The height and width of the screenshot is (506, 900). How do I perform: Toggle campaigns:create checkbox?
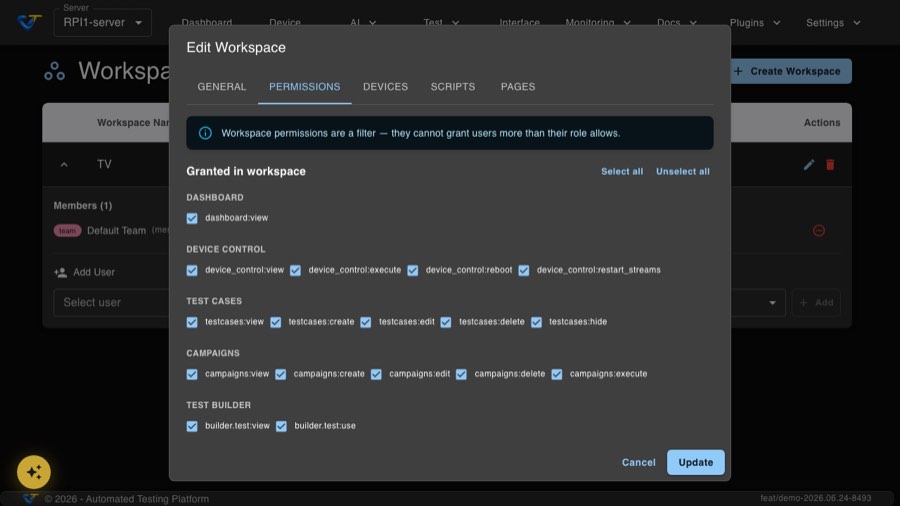coord(281,374)
